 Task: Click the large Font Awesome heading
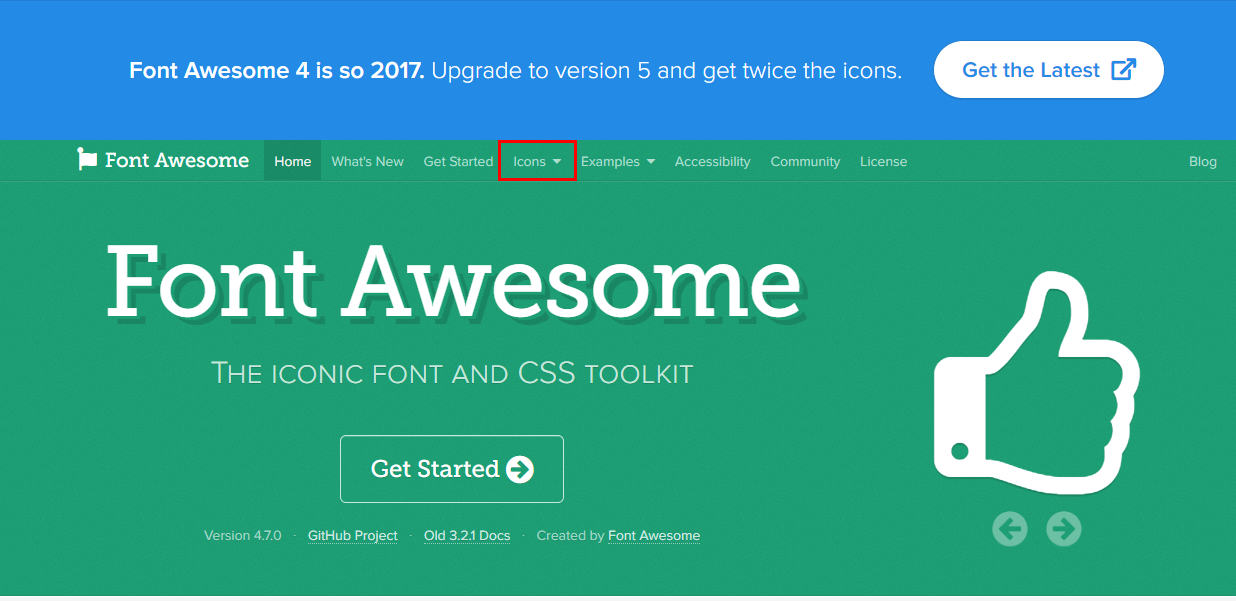pyautogui.click(x=454, y=281)
